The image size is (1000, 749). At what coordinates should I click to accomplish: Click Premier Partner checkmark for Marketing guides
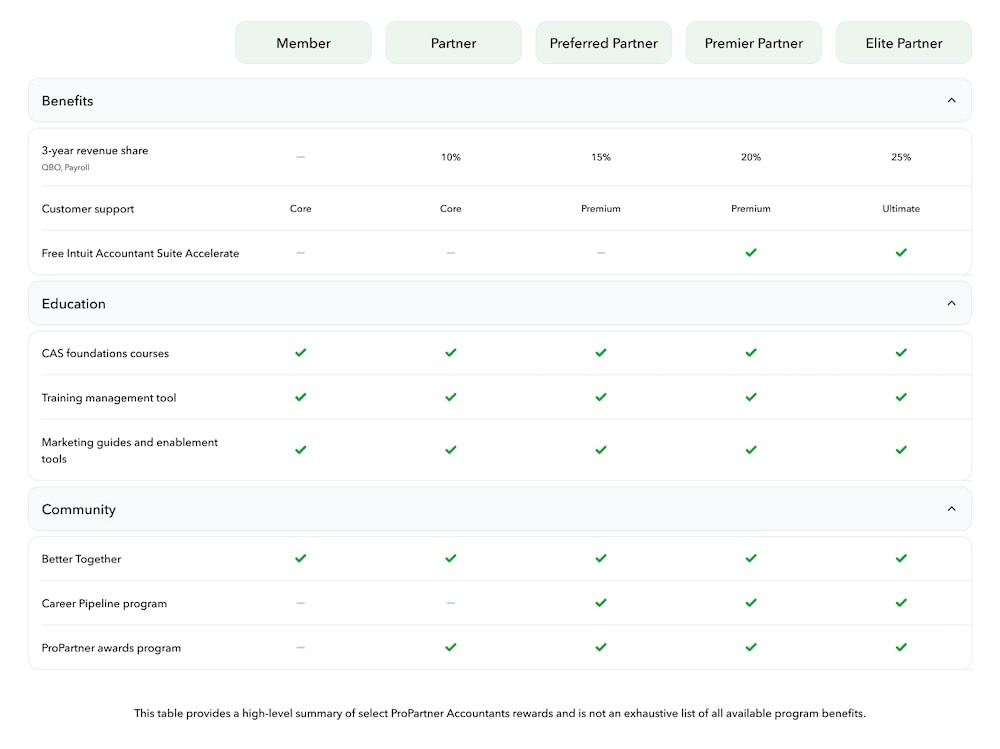click(x=751, y=450)
